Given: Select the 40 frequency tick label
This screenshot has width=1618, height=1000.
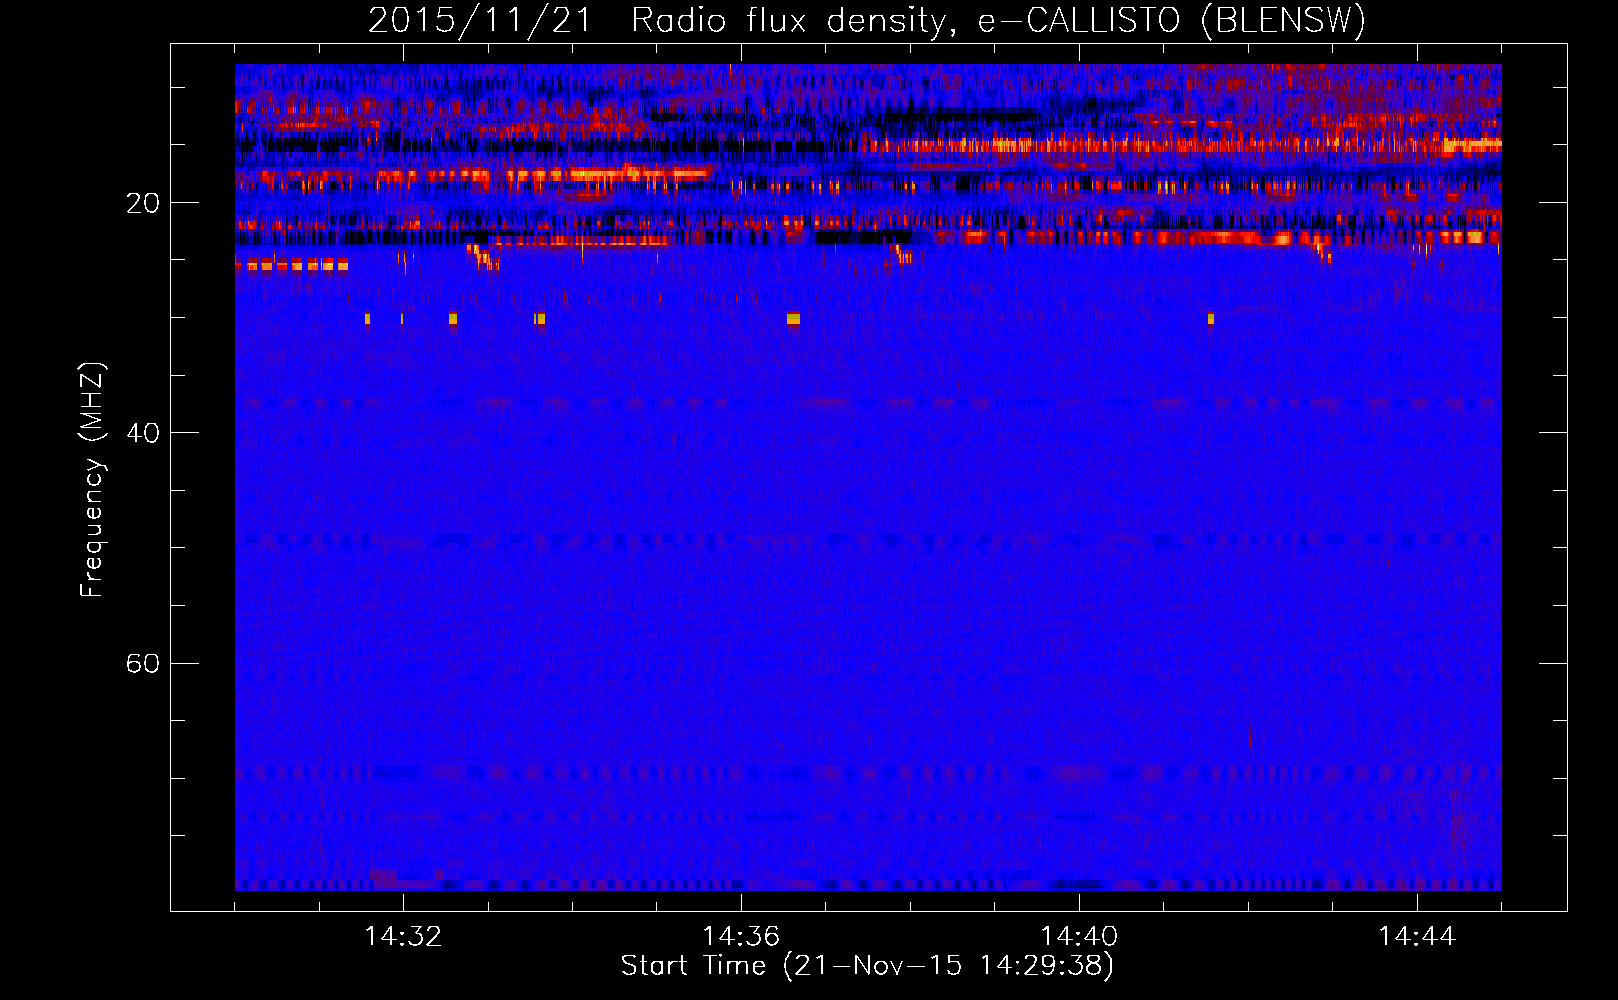Looking at the screenshot, I should [143, 433].
